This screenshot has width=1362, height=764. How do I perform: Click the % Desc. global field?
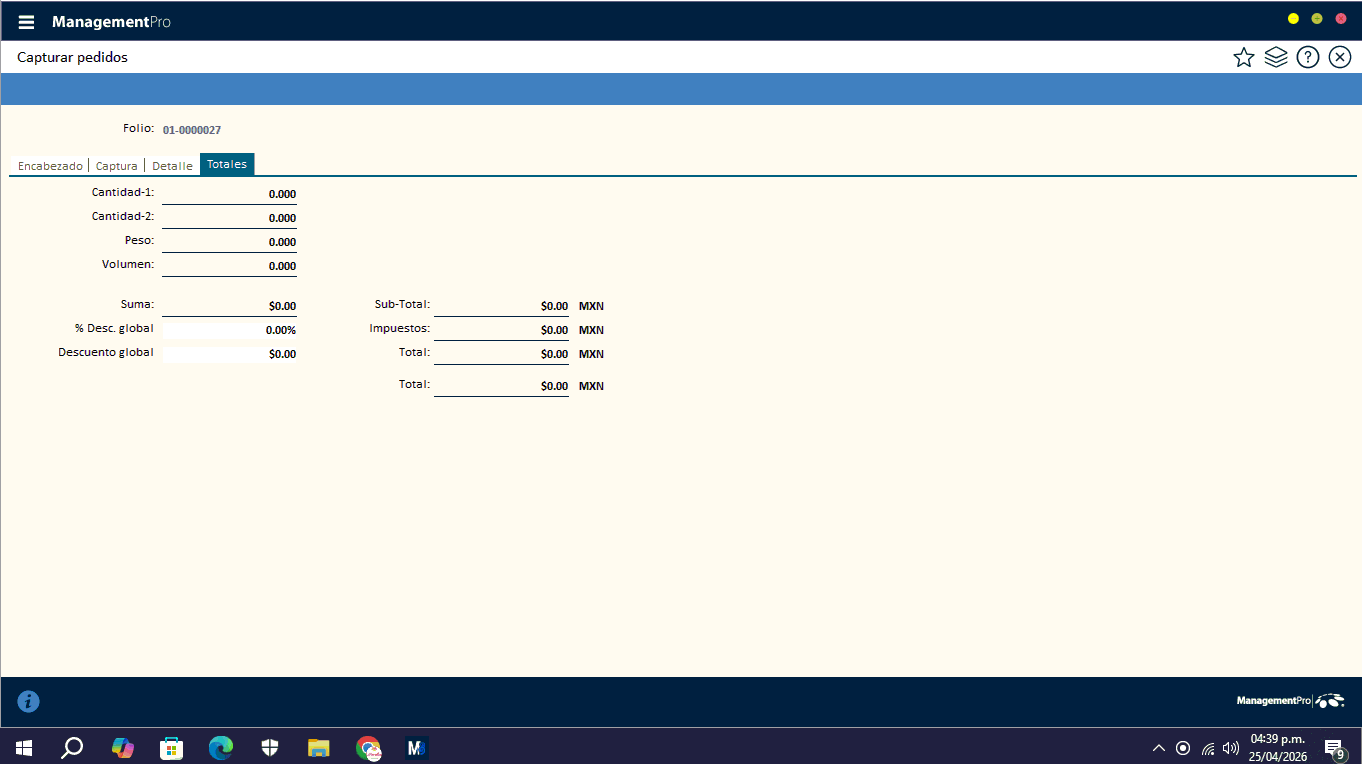229,330
